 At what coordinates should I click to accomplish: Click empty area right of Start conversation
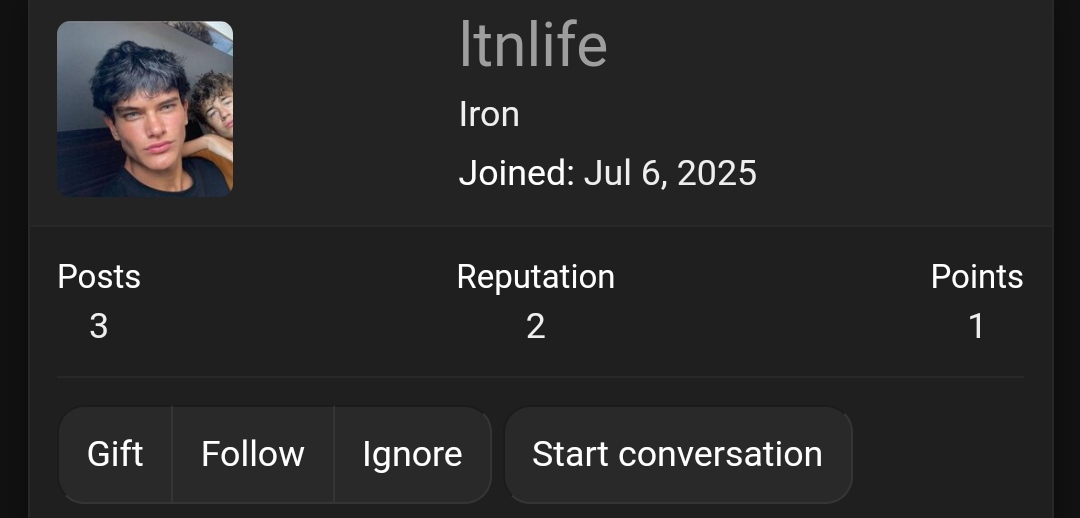[x=951, y=455]
